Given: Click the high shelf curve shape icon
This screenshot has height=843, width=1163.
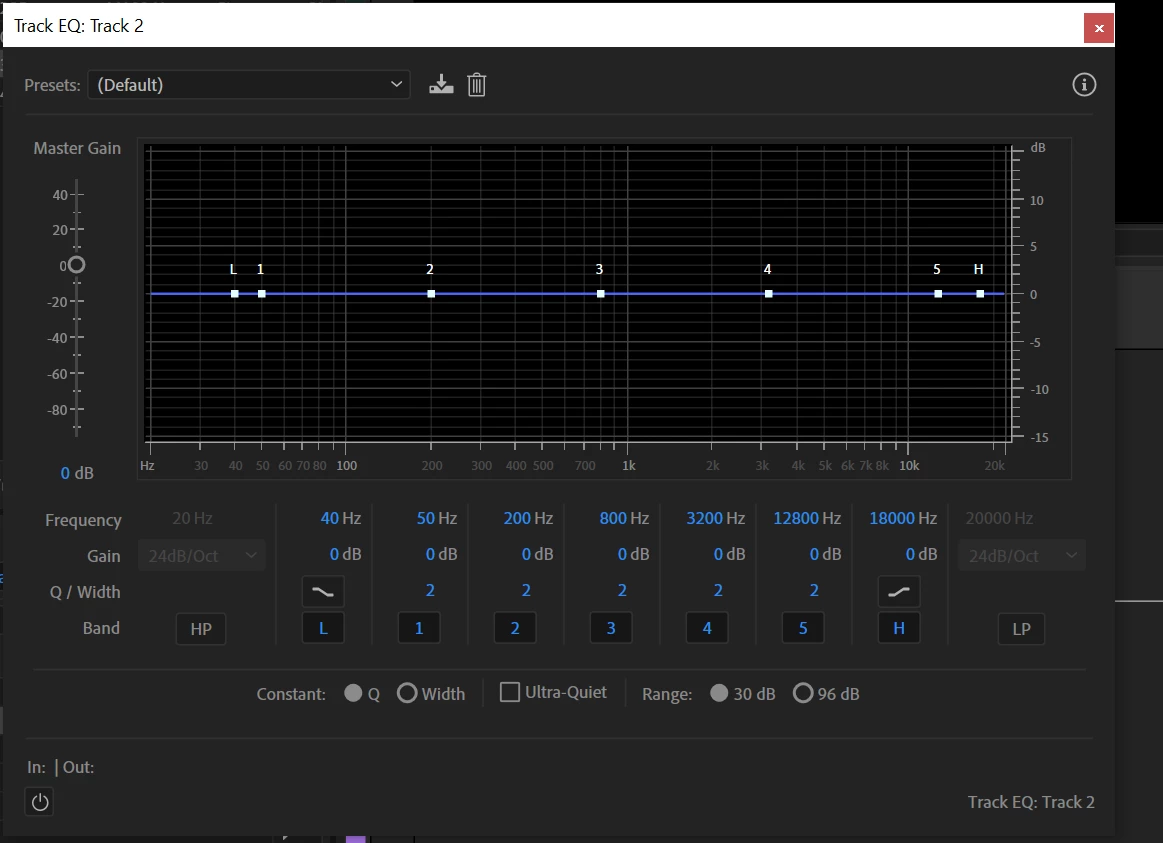Looking at the screenshot, I should 899,592.
